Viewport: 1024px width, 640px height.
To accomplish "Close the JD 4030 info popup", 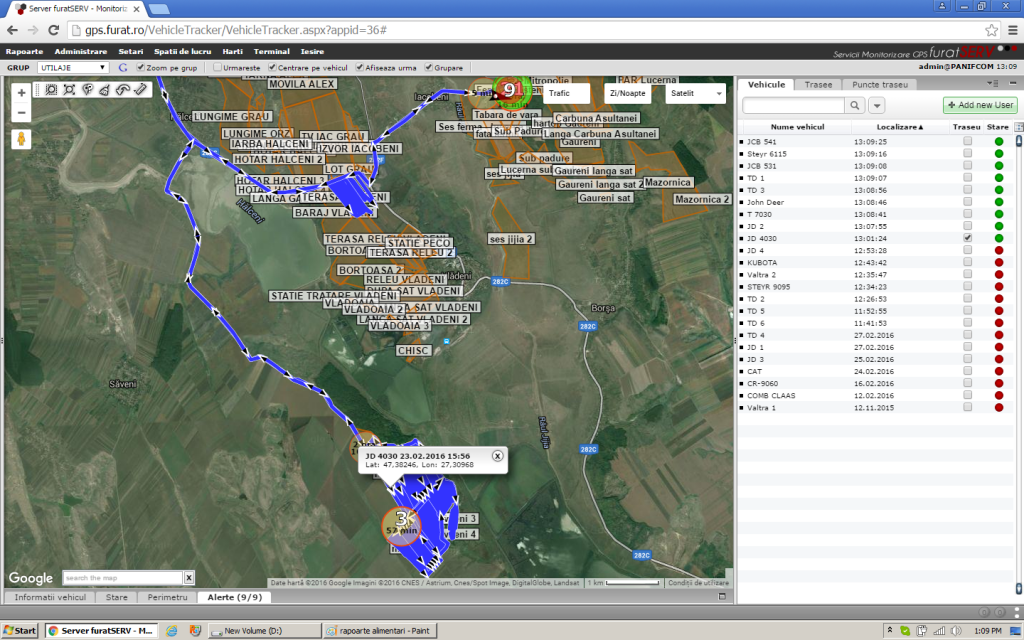I will pos(497,456).
